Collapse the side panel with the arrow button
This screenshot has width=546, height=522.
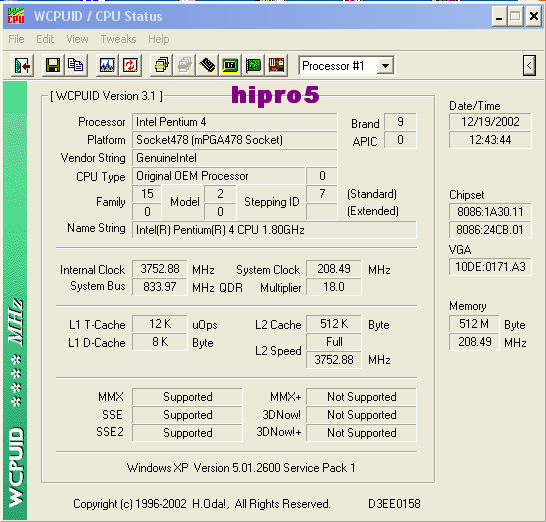point(529,65)
